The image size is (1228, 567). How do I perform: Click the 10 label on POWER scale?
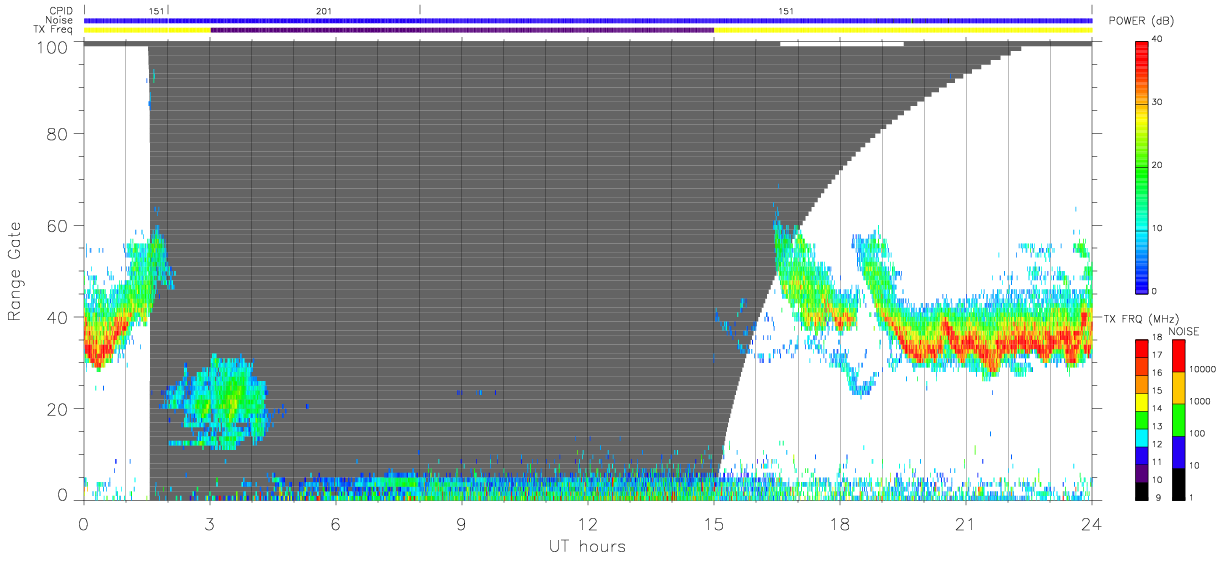pos(1157,229)
